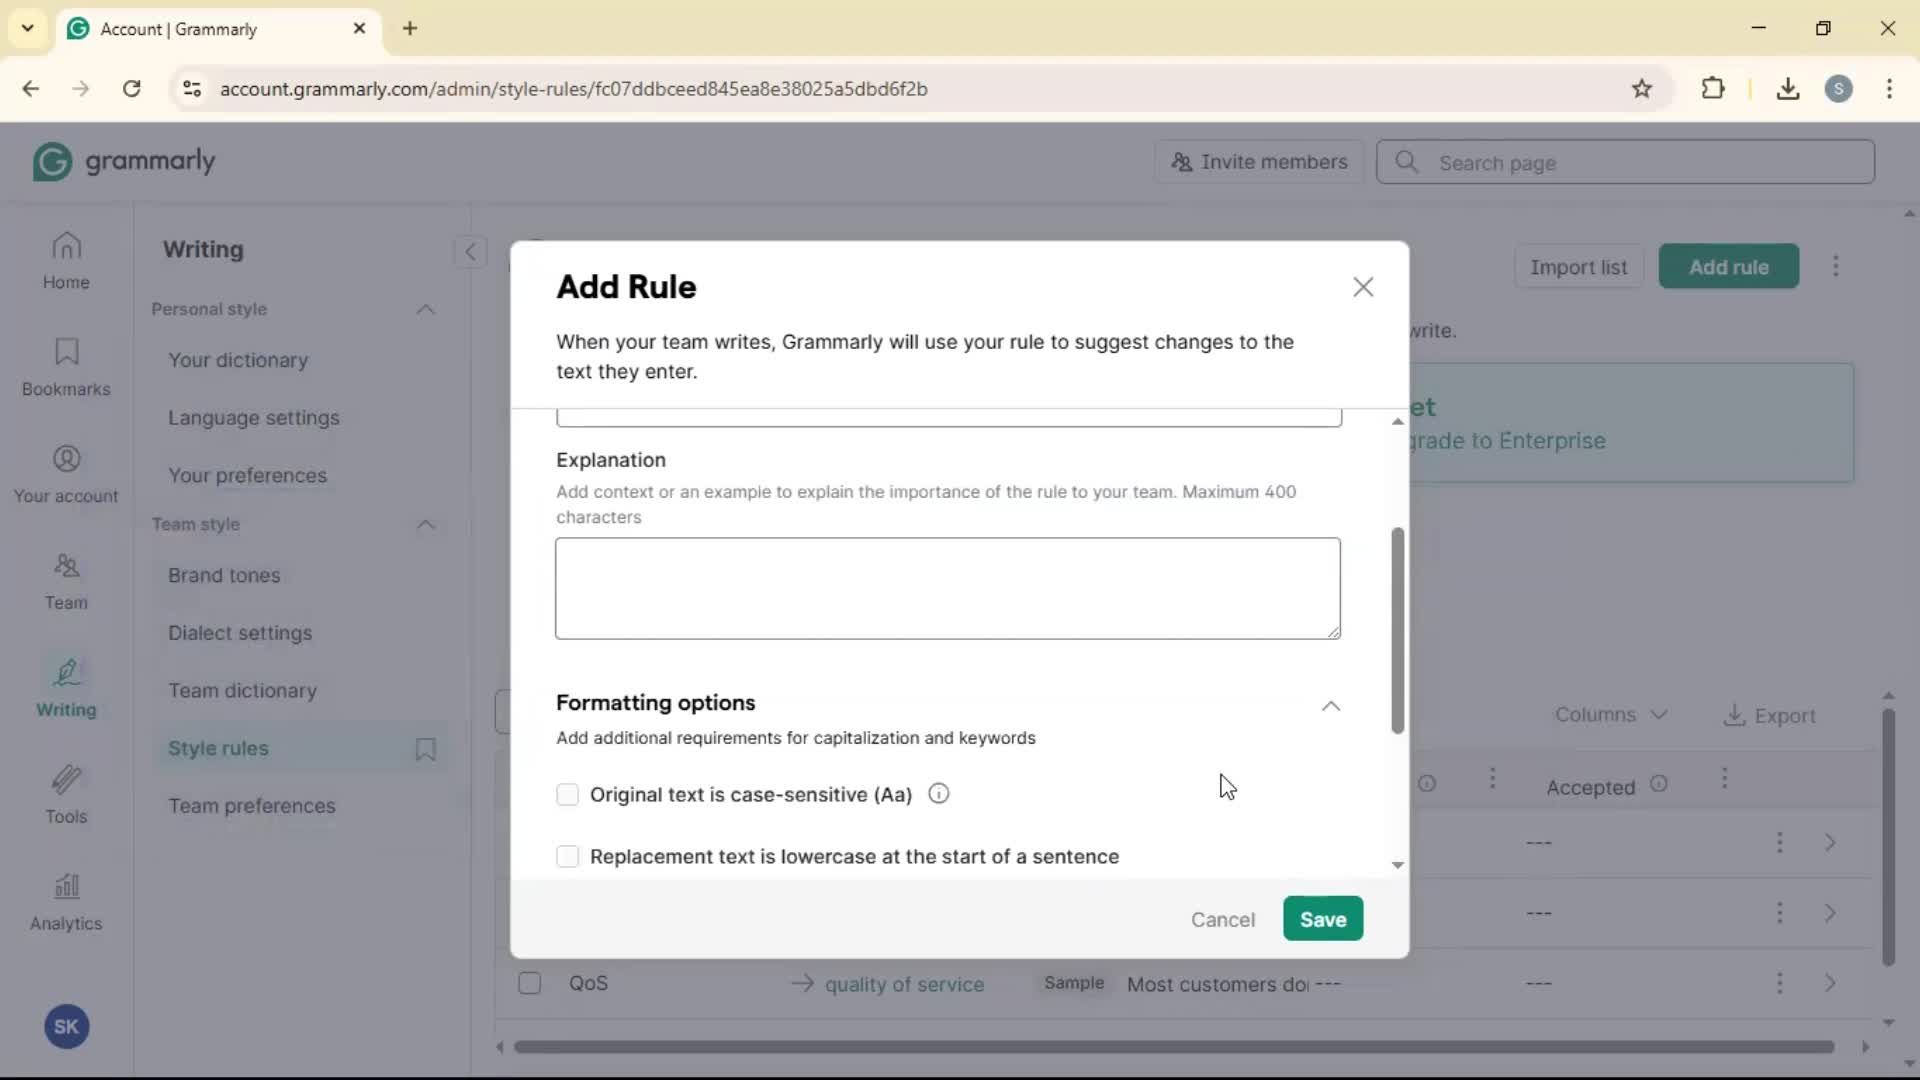Open the Analytics sidebar icon
The width and height of the screenshot is (1920, 1080).
66,901
